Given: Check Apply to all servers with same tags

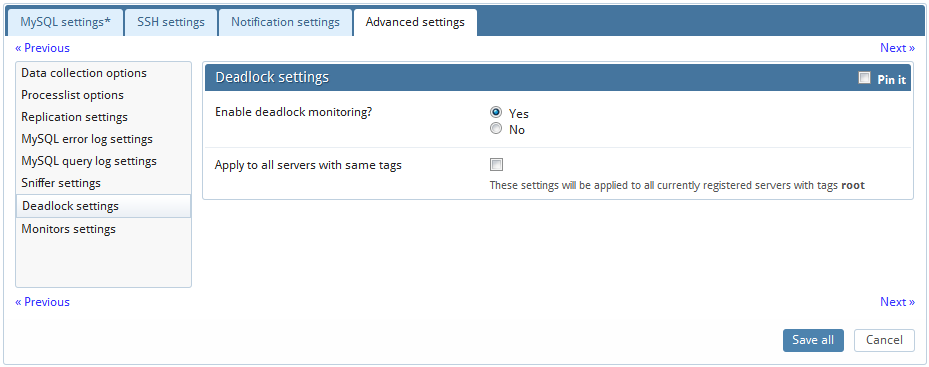Looking at the screenshot, I should (496, 165).
